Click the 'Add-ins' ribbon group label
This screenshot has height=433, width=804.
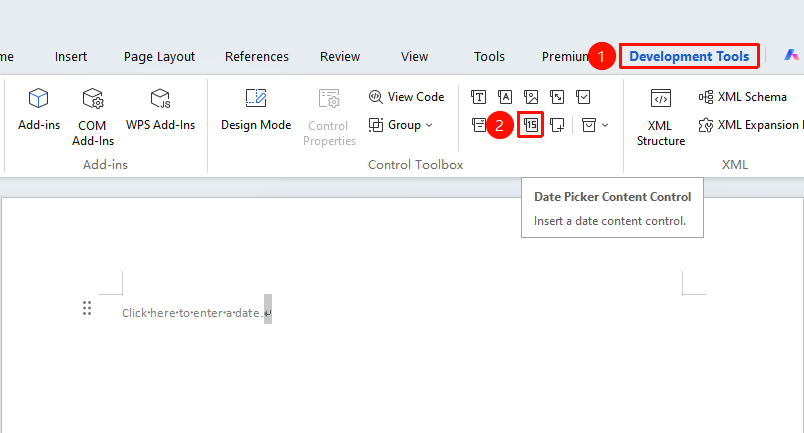point(105,165)
